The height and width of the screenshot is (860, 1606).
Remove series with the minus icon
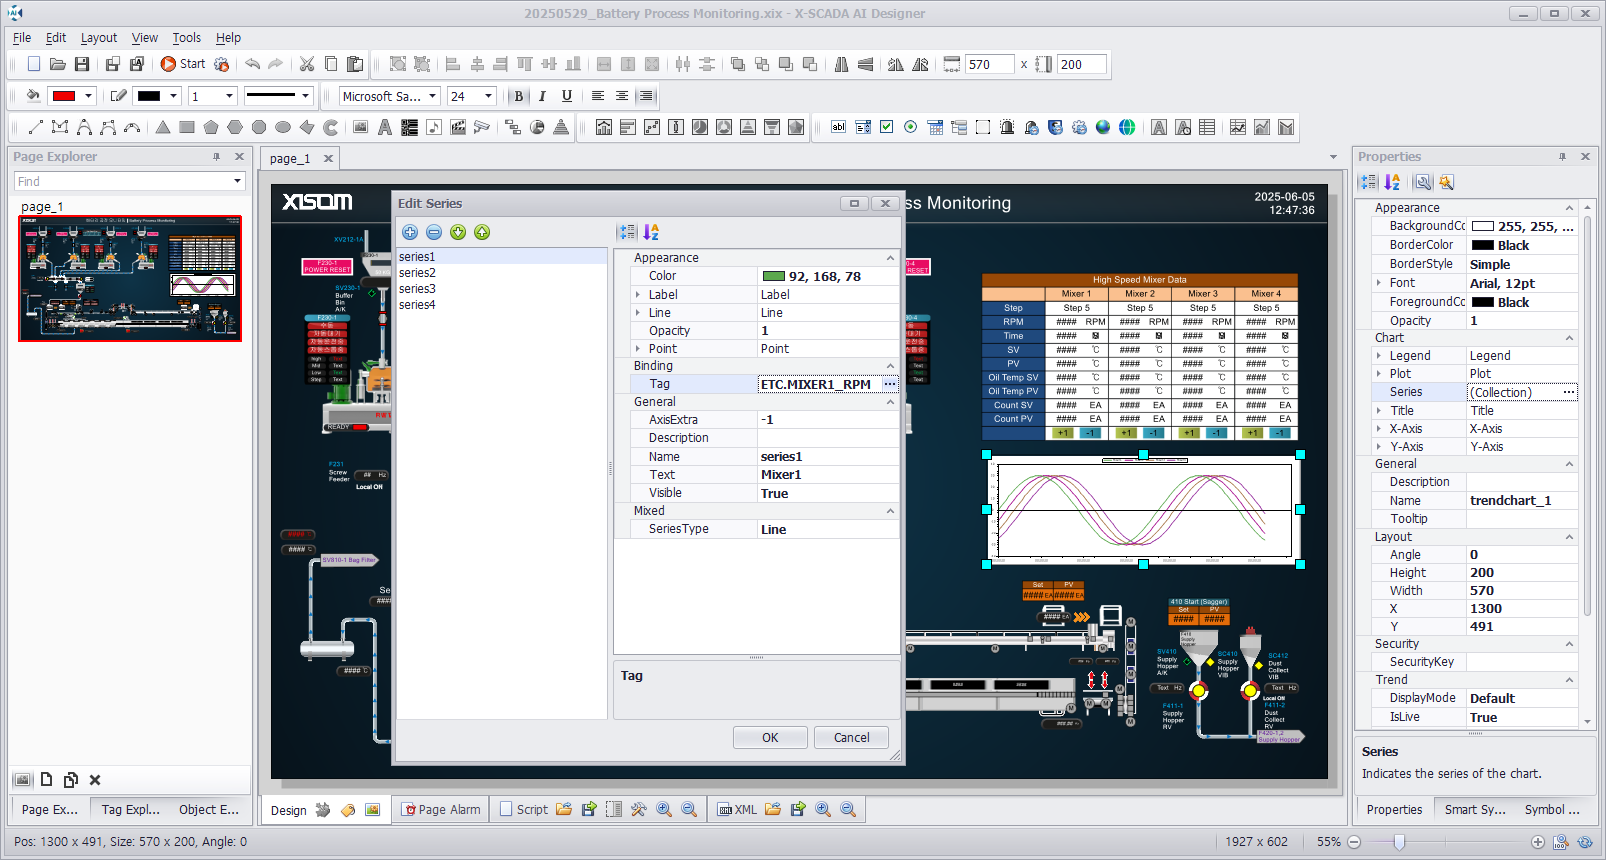point(434,232)
